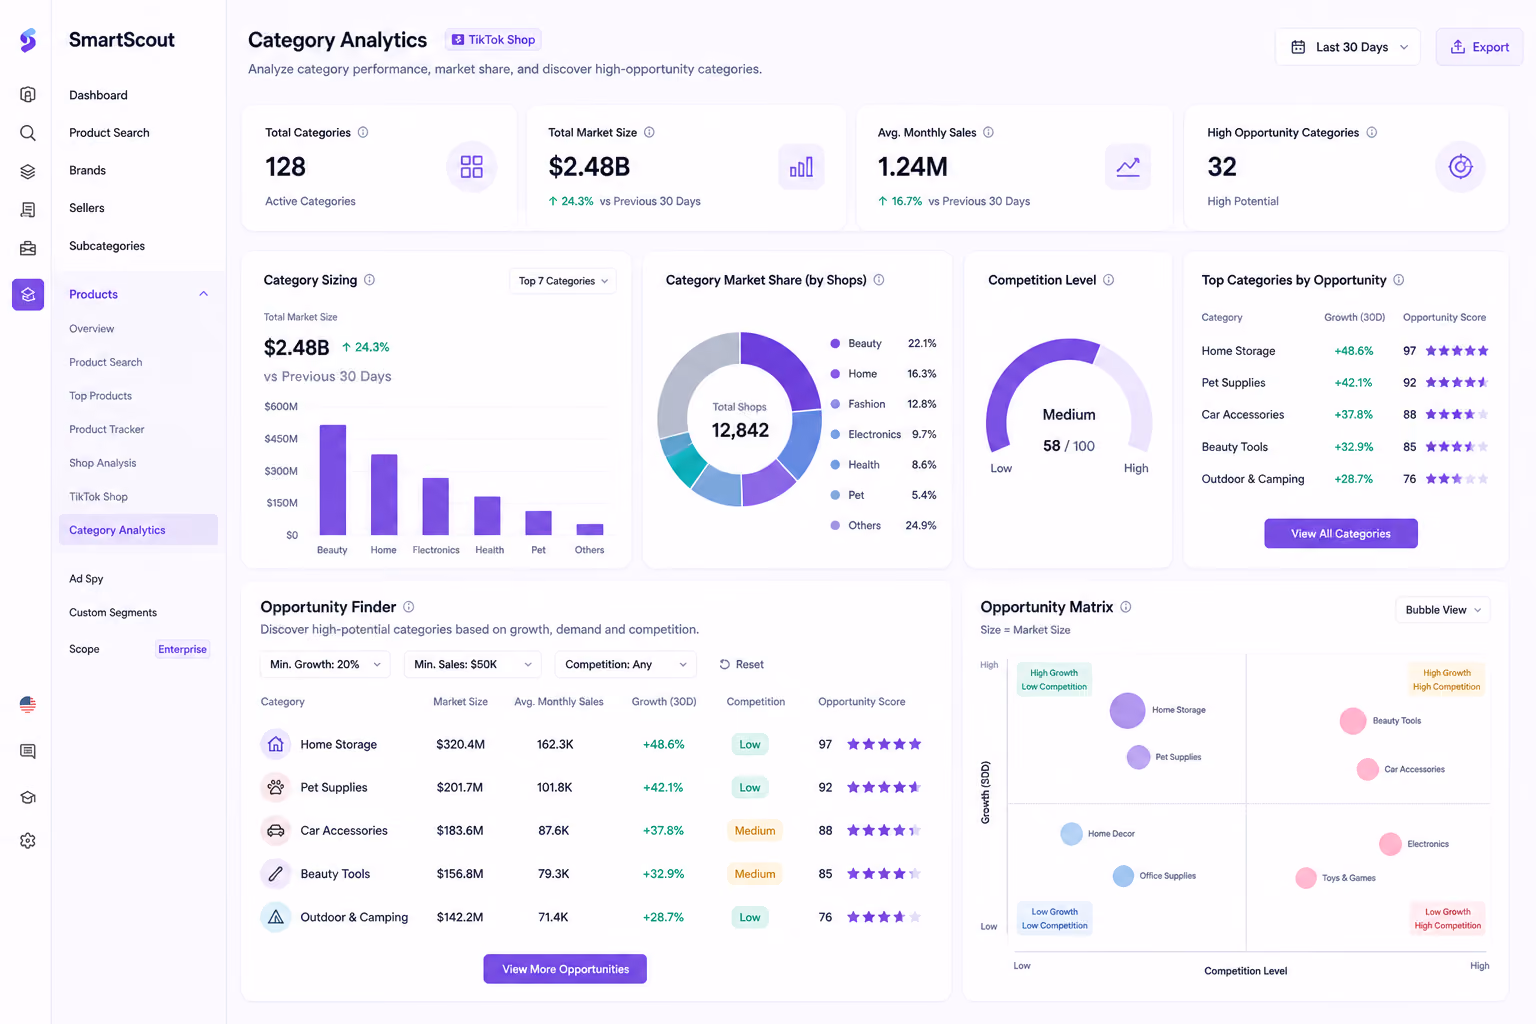The image size is (1536, 1024).
Task: Reset the Opportunity Finder filters
Action: point(741,664)
